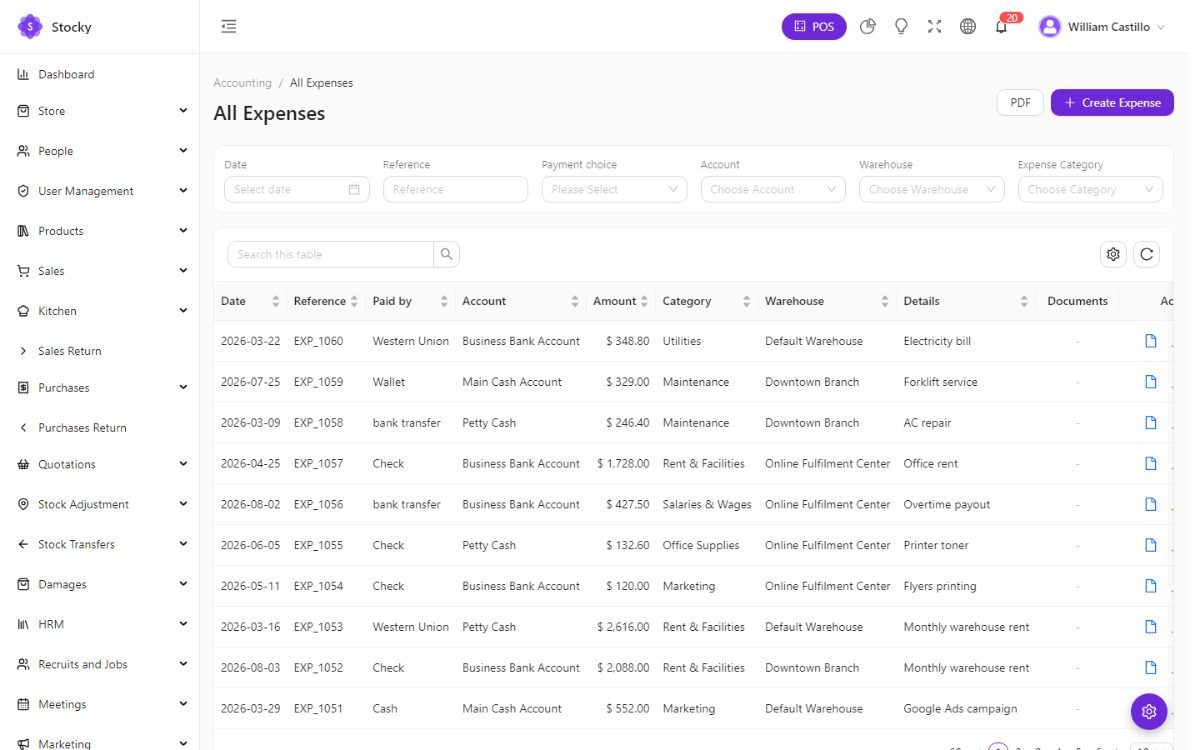
Task: Click the user avatar icon
Action: tap(1049, 27)
